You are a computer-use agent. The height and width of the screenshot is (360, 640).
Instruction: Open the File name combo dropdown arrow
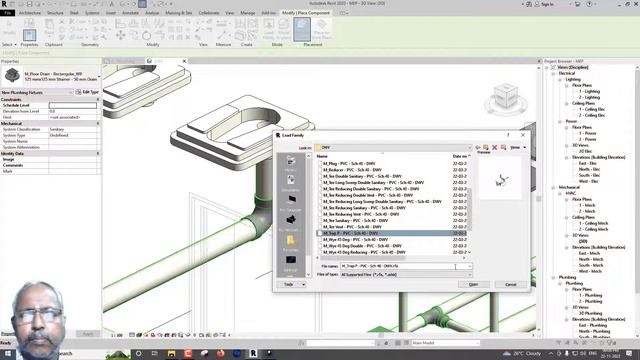(469, 266)
